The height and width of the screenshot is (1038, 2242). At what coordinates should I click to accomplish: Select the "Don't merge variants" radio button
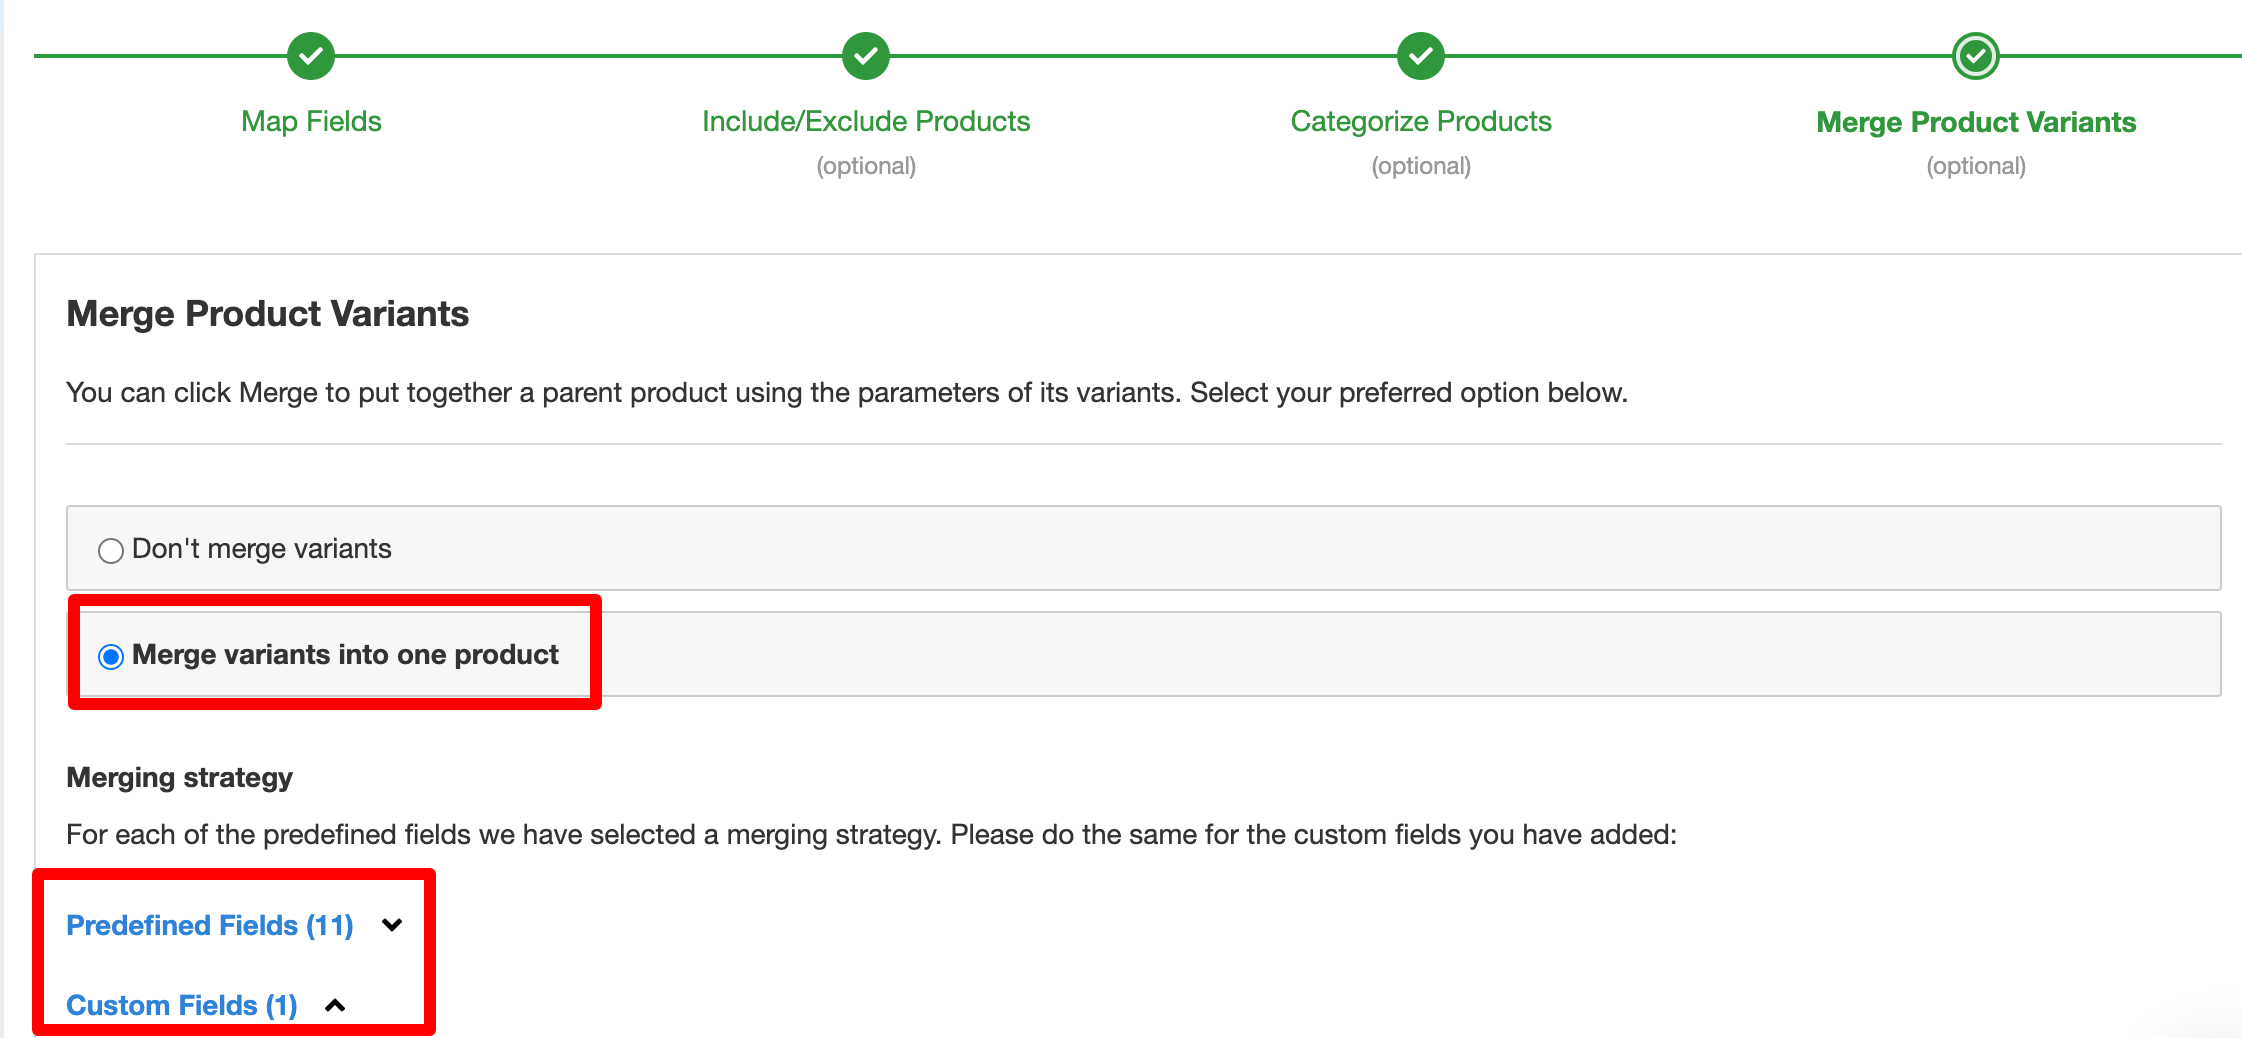(x=111, y=549)
